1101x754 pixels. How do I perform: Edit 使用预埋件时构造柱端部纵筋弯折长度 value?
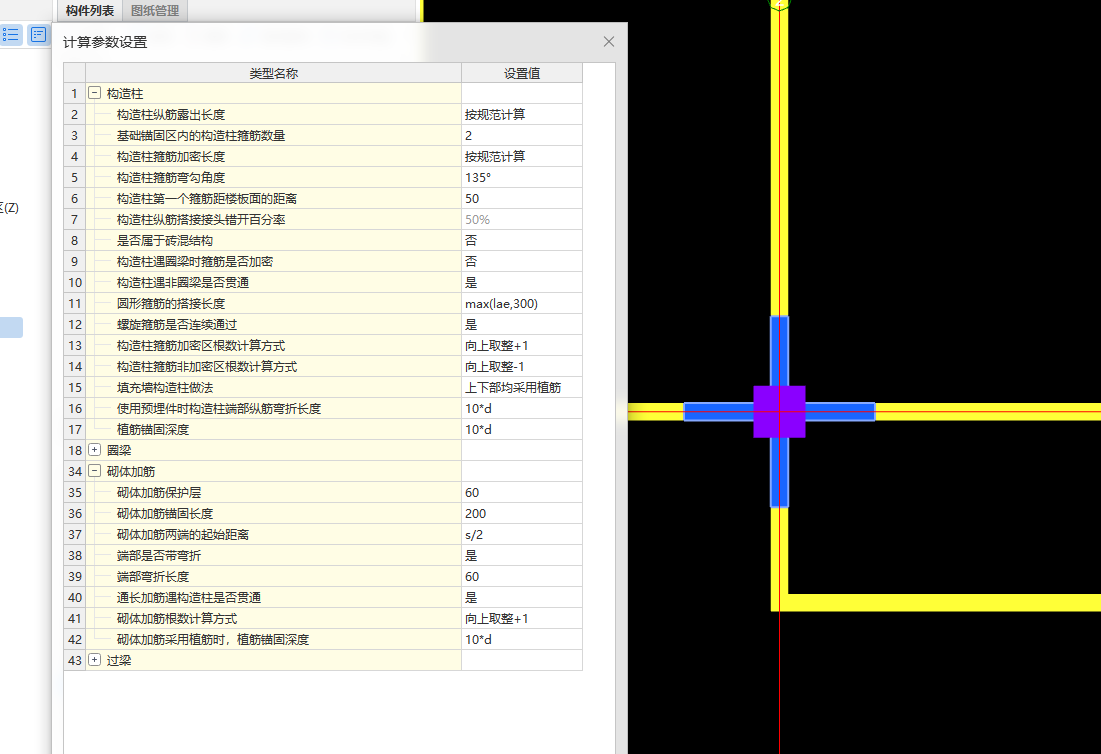pos(522,409)
